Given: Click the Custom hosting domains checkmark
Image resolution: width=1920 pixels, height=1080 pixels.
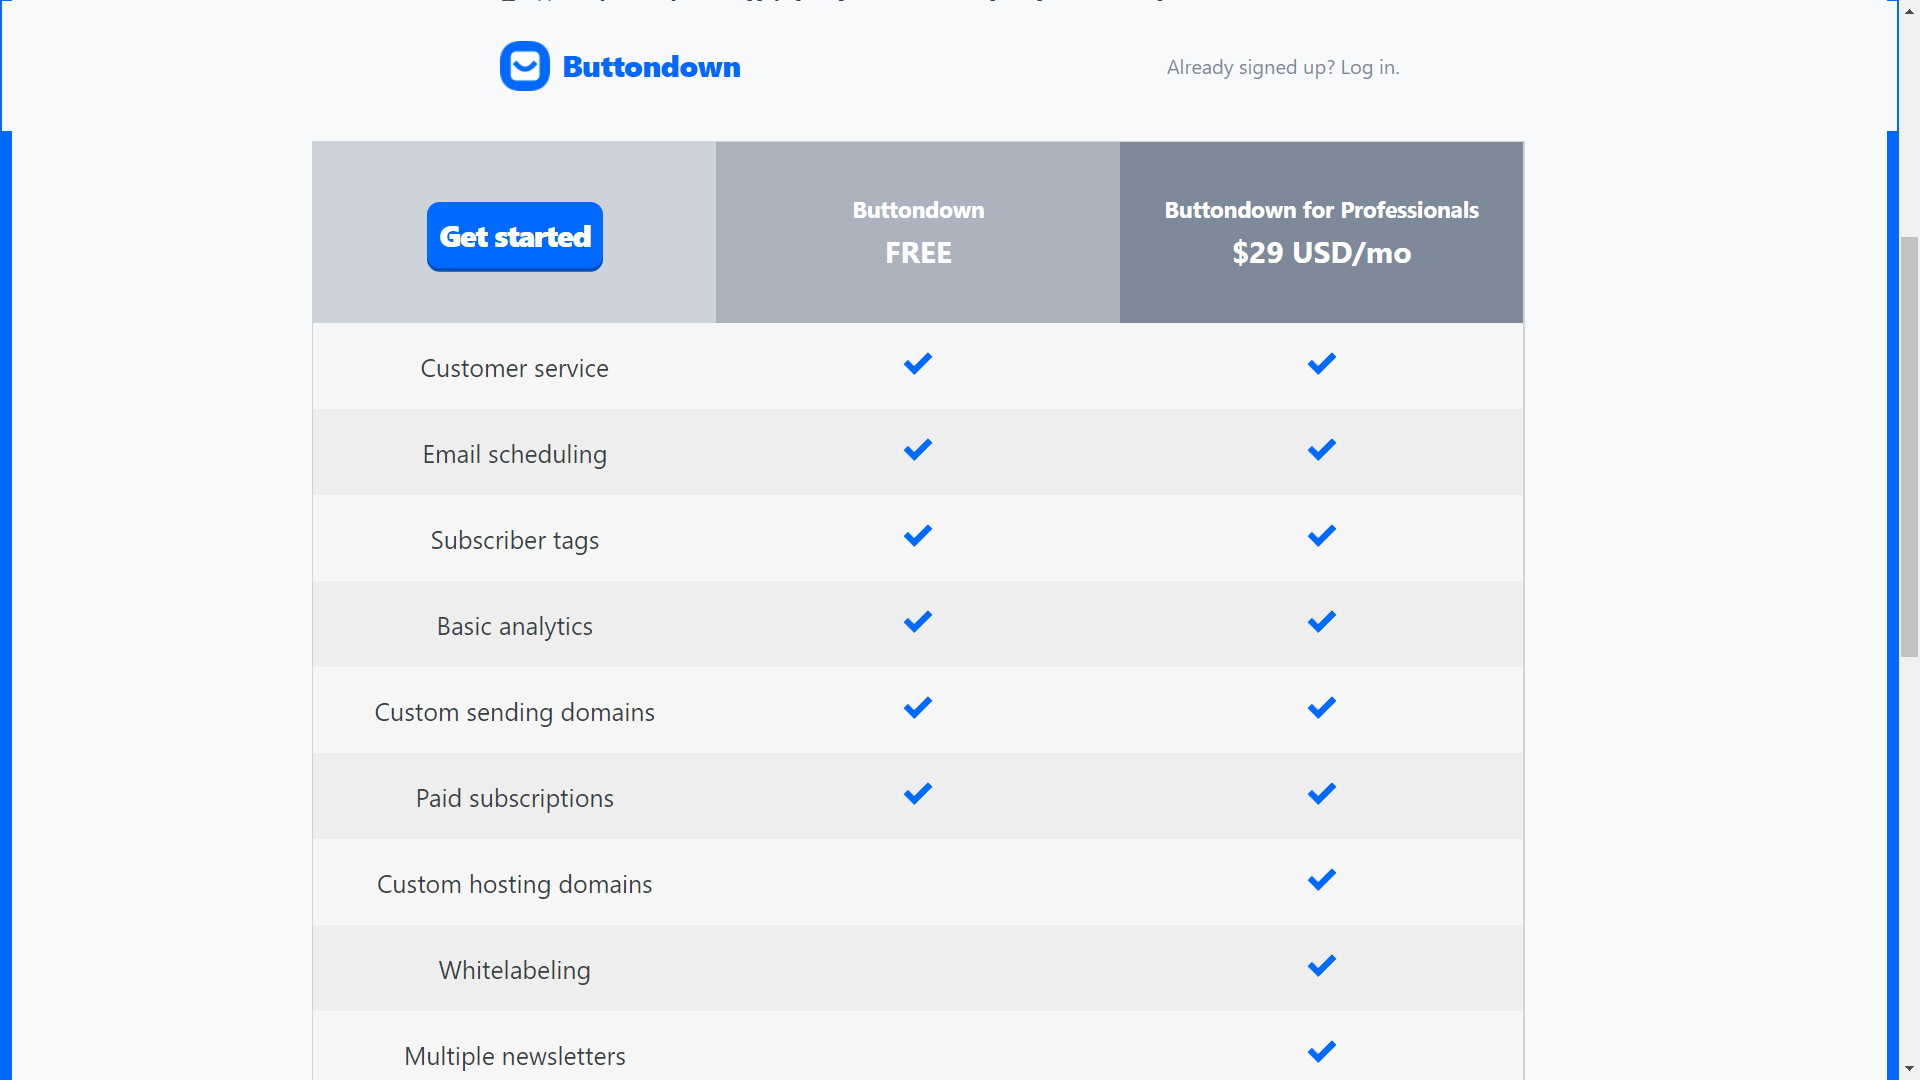Looking at the screenshot, I should click(x=1321, y=879).
